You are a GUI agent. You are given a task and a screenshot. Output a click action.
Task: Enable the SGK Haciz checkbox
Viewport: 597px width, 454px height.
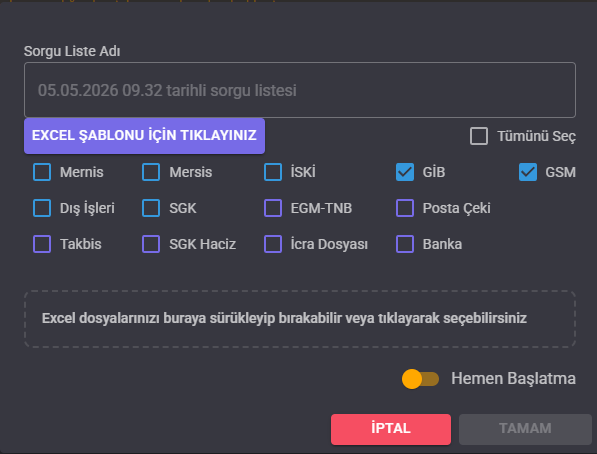pyautogui.click(x=151, y=244)
